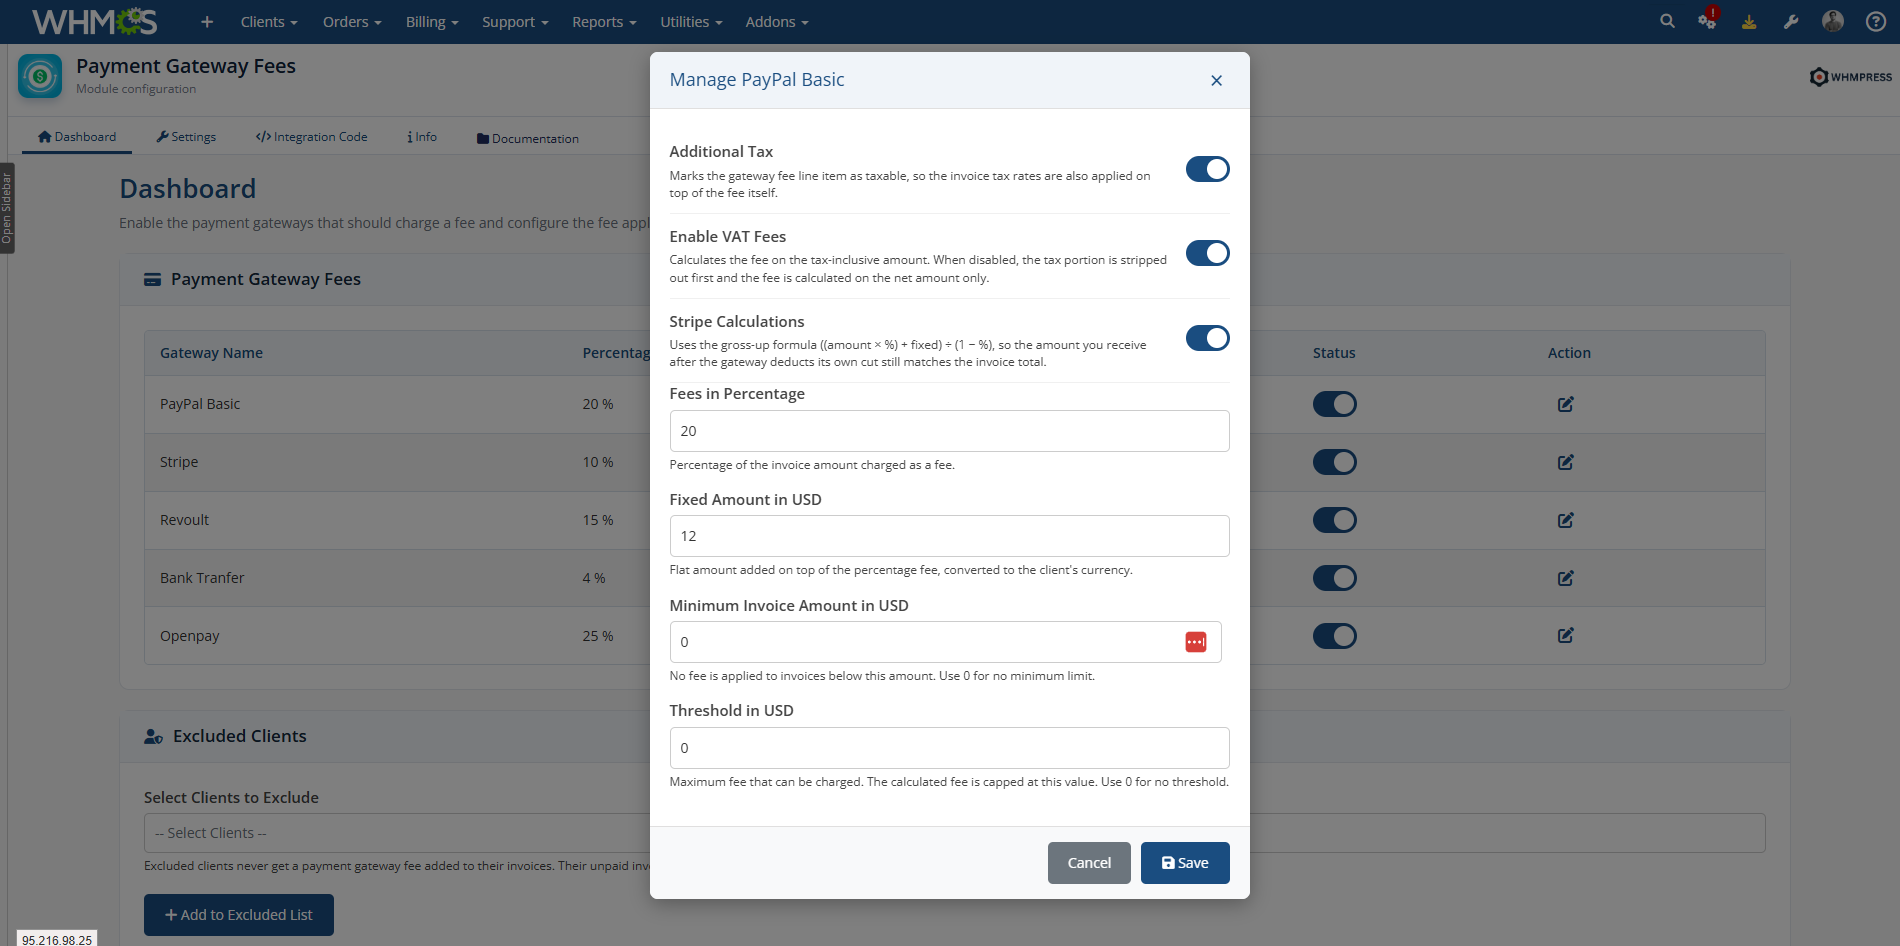
Task: Select the Stripe gateway name
Action: click(x=179, y=462)
